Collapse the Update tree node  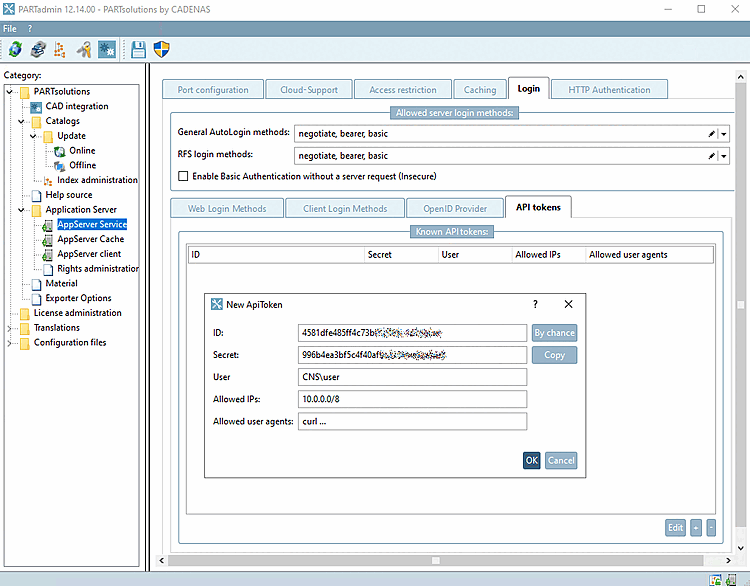click(33, 136)
